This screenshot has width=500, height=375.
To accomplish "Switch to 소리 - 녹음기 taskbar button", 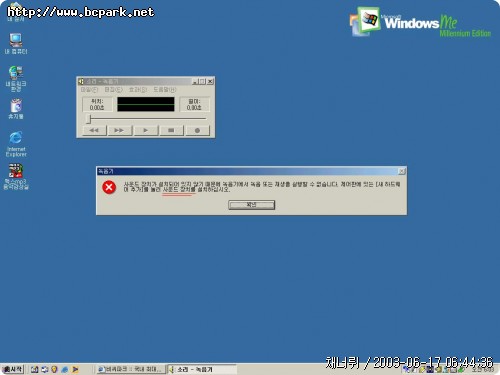I will [x=201, y=369].
